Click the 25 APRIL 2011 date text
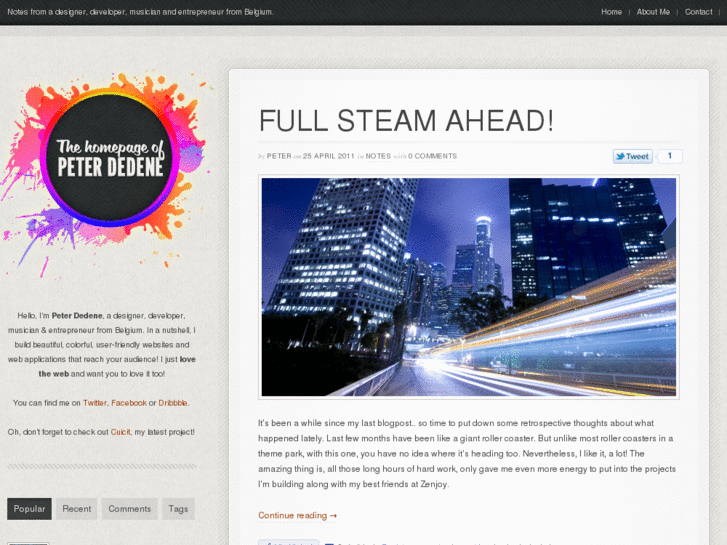 point(329,156)
